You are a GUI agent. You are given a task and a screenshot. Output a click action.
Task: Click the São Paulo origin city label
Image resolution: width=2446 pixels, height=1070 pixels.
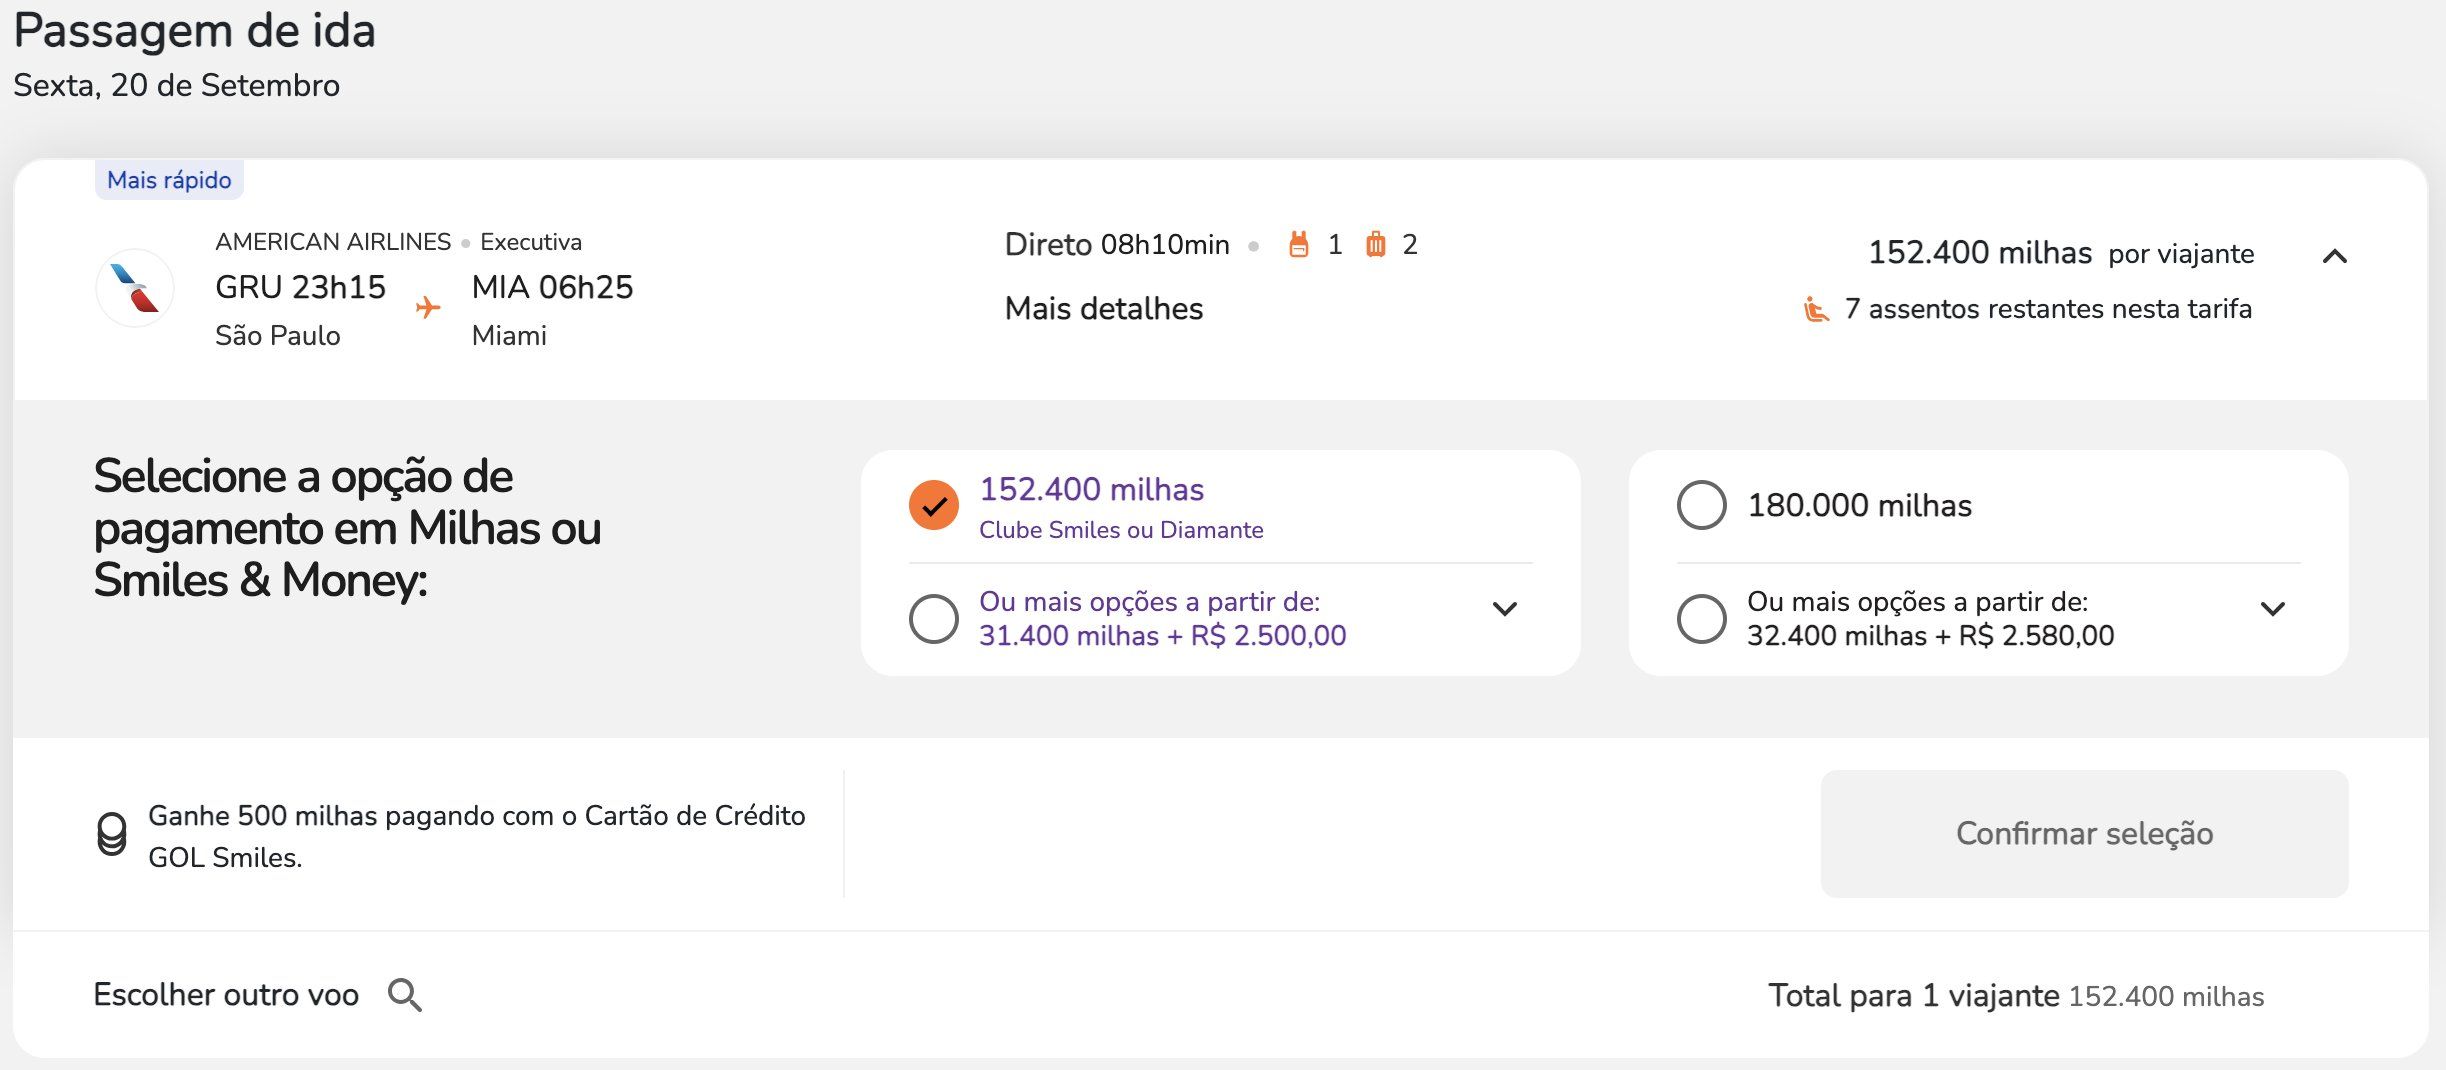click(278, 336)
